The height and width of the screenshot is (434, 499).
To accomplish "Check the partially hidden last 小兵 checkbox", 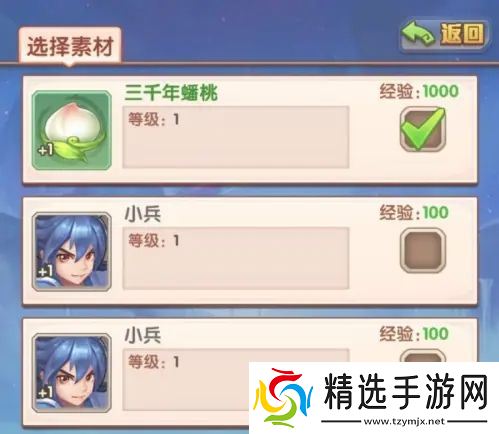I will tap(423, 356).
